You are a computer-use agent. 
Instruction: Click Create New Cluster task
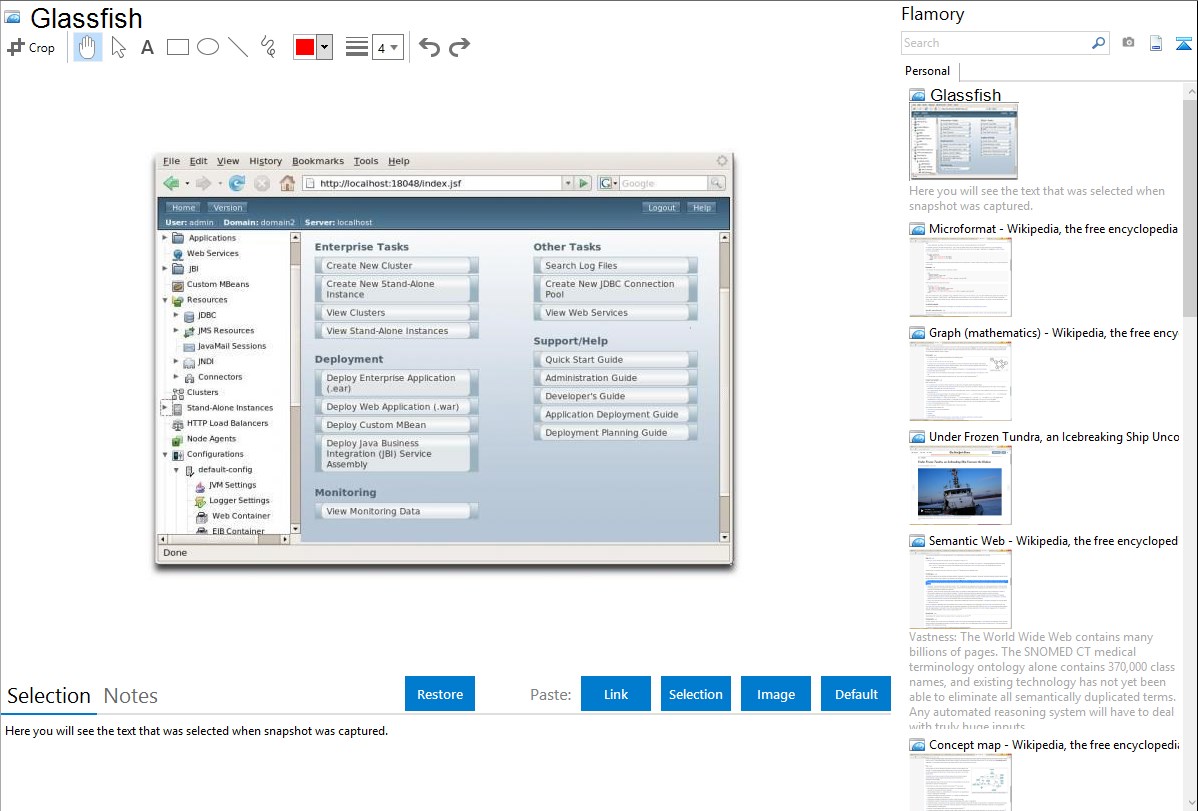tap(397, 265)
